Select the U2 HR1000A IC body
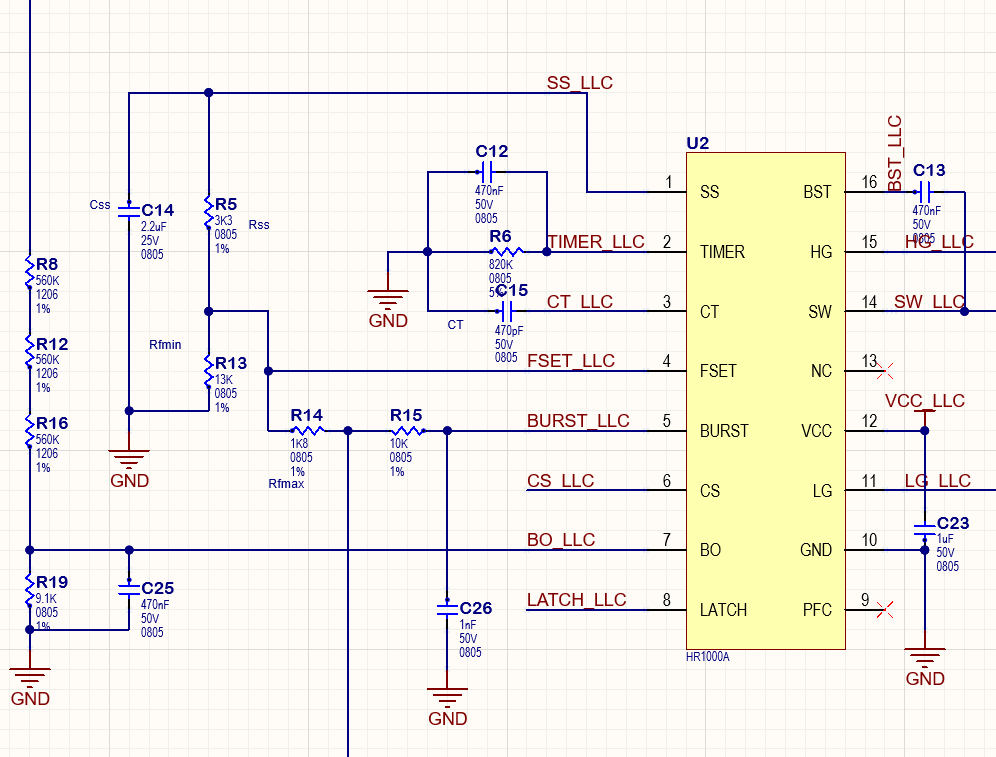The width and height of the screenshot is (996, 757). click(765, 400)
